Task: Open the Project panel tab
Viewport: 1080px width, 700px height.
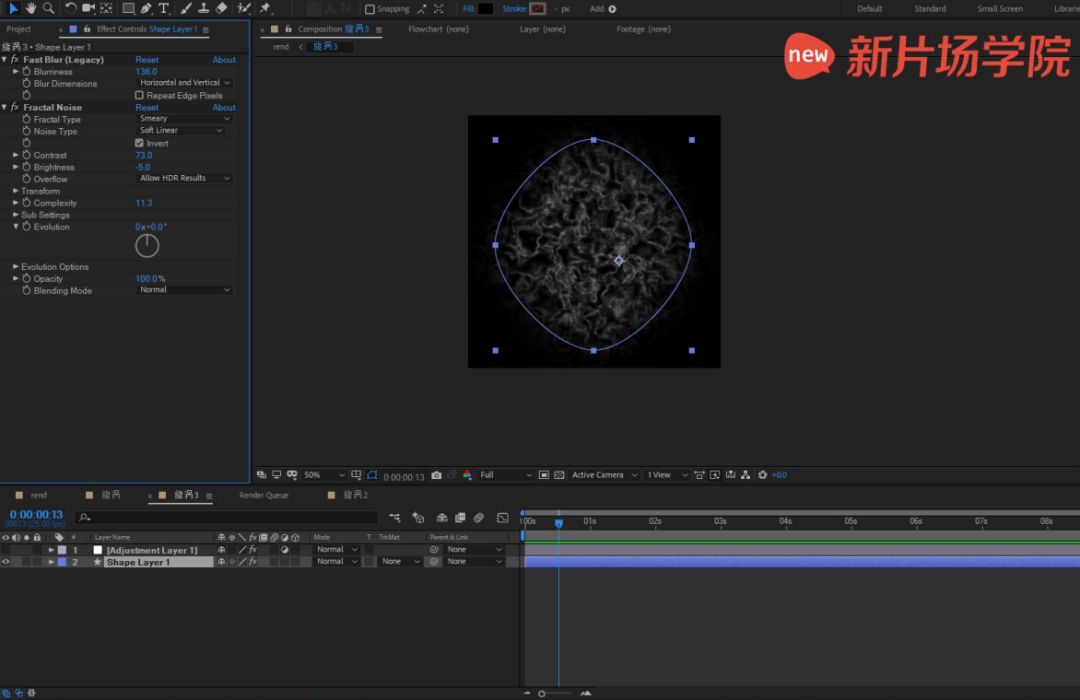Action: coord(19,29)
